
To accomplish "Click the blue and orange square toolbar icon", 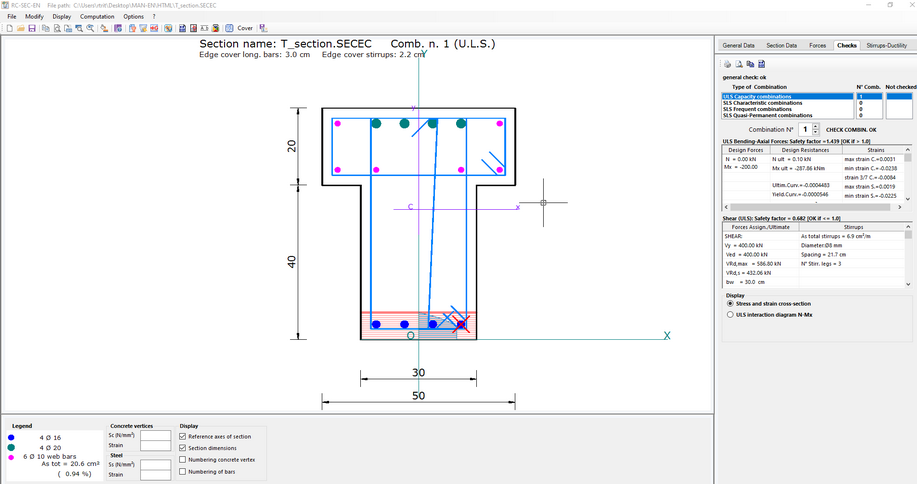I will coord(168,28).
